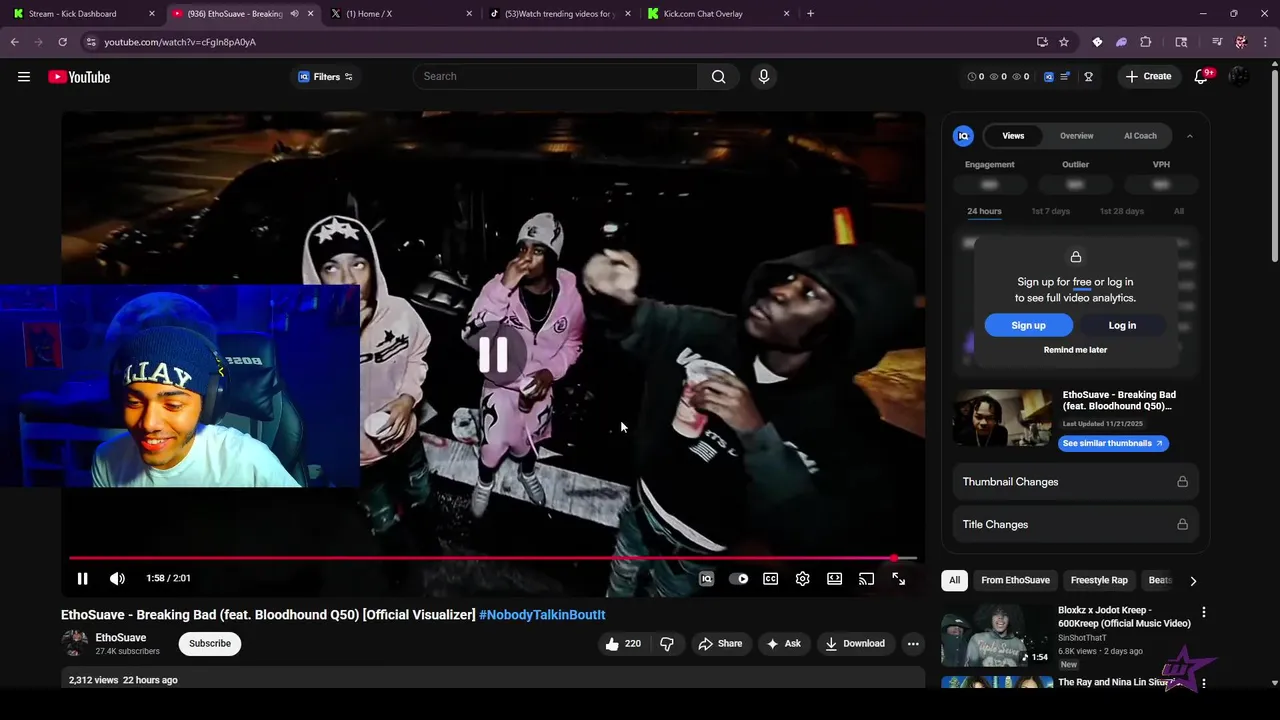
Task: Open the browser extensions puzzle icon
Action: pyautogui.click(x=1146, y=42)
